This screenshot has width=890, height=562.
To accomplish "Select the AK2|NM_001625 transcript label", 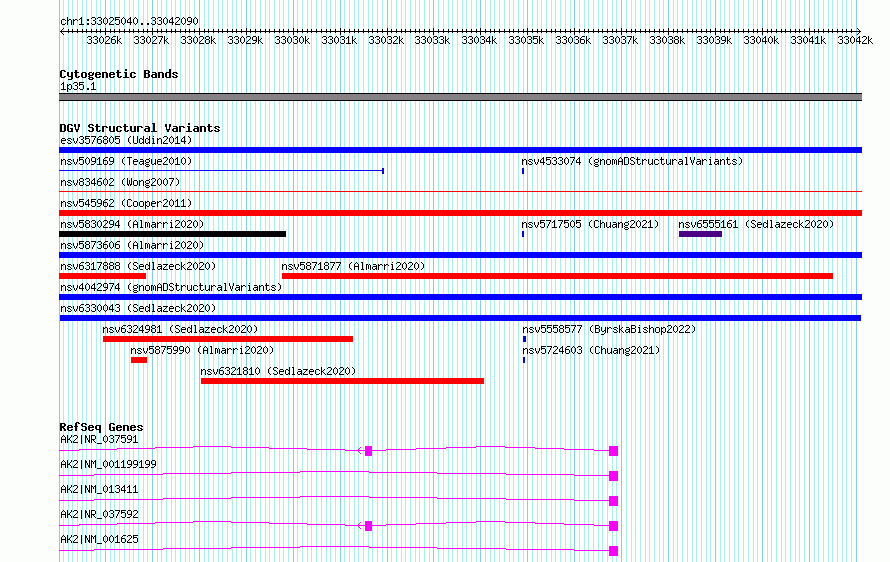I will [99, 539].
